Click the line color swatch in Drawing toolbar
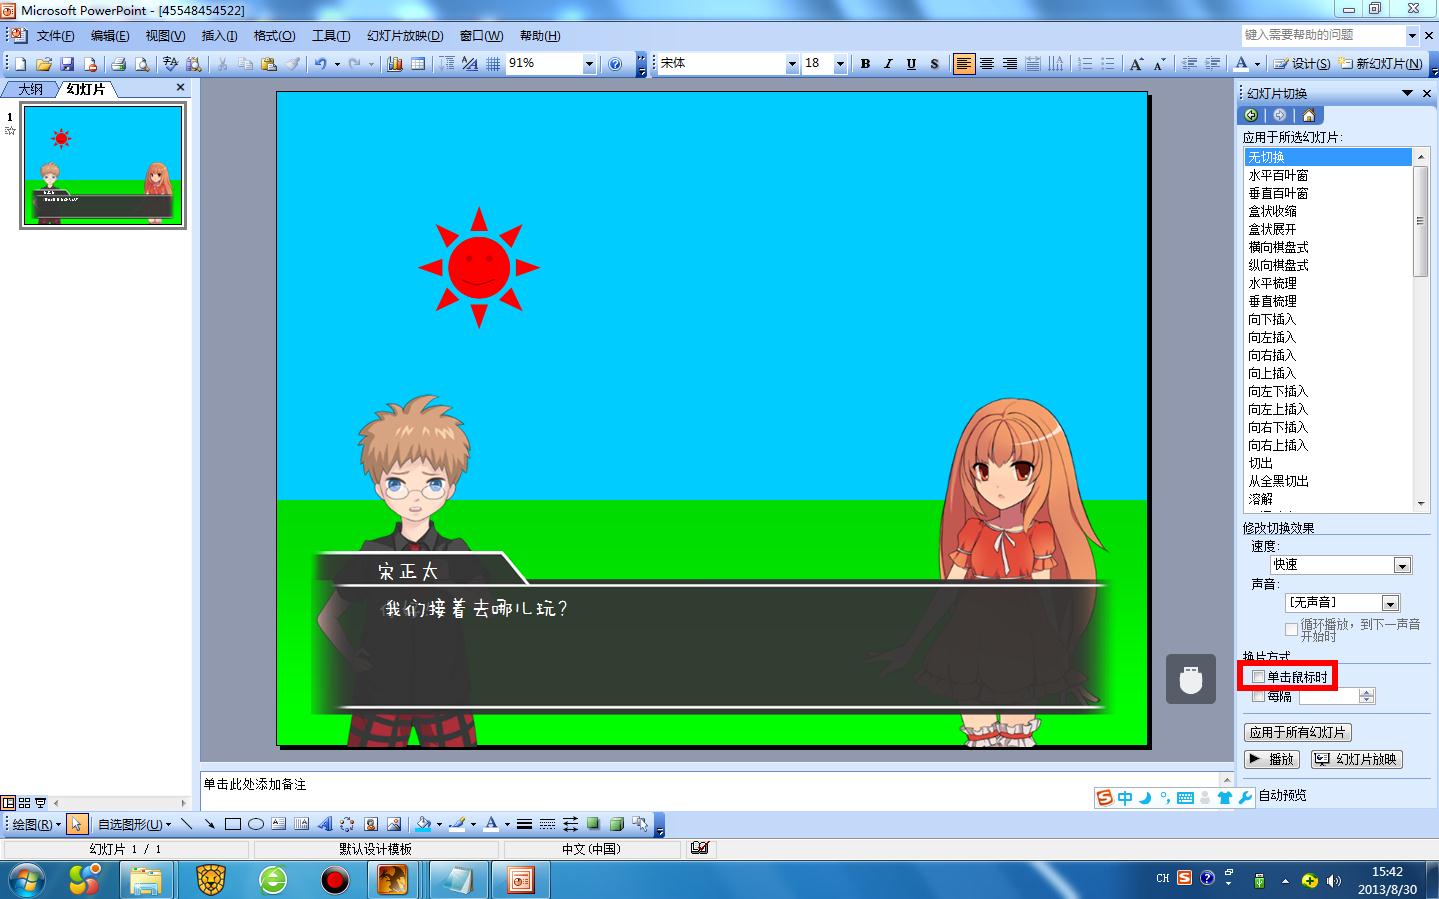The height and width of the screenshot is (899, 1439). click(457, 824)
